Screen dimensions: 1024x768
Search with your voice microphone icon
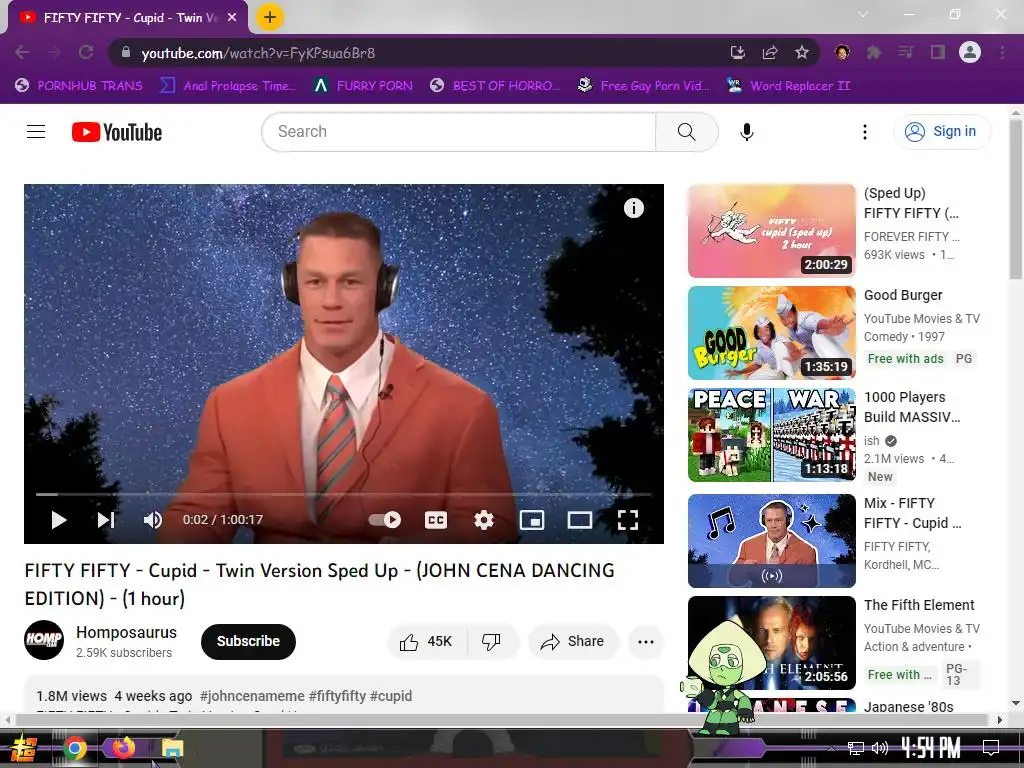(746, 132)
